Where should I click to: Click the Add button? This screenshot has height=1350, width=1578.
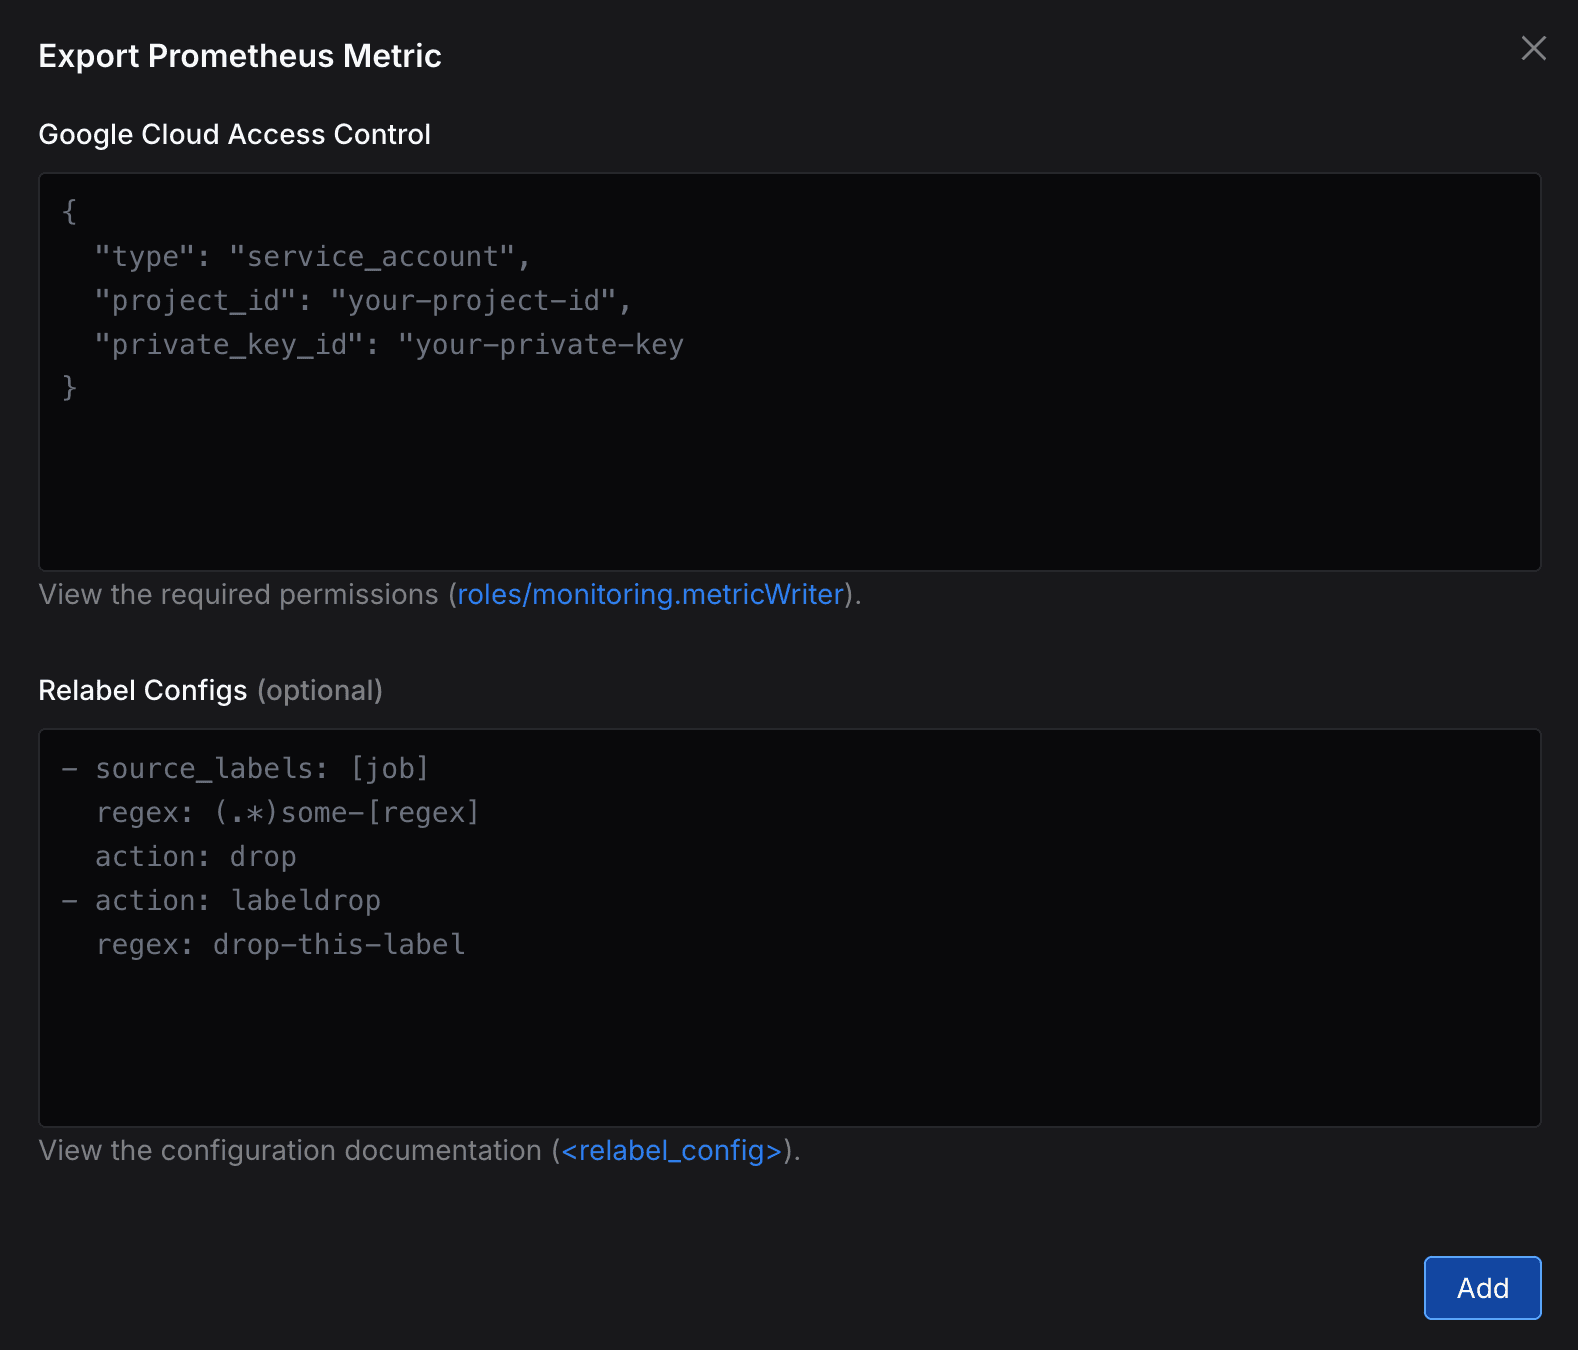[1482, 1288]
